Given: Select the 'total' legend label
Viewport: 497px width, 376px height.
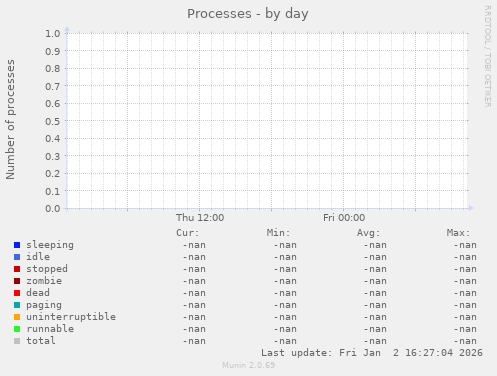Looking at the screenshot, I should click(41, 341).
